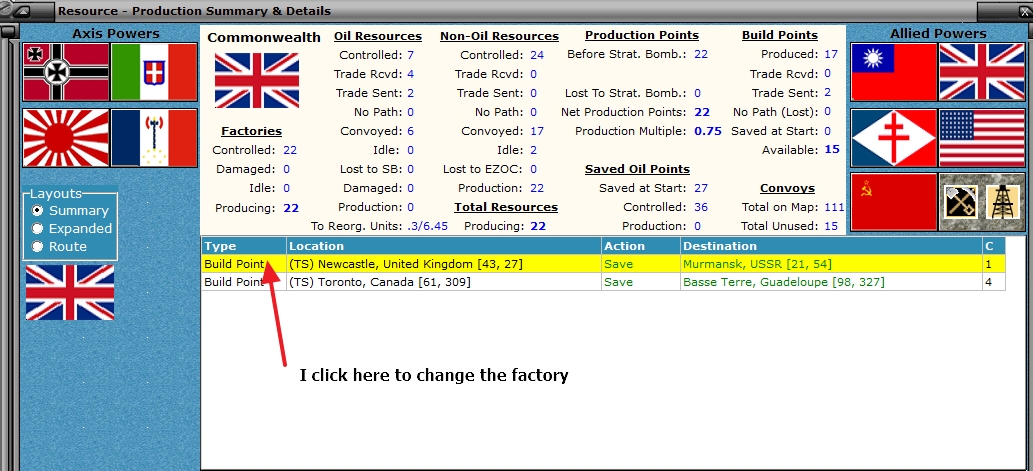Click the Oil Resources Controlled value 7
Screen dimensions: 1033x471
[410, 55]
